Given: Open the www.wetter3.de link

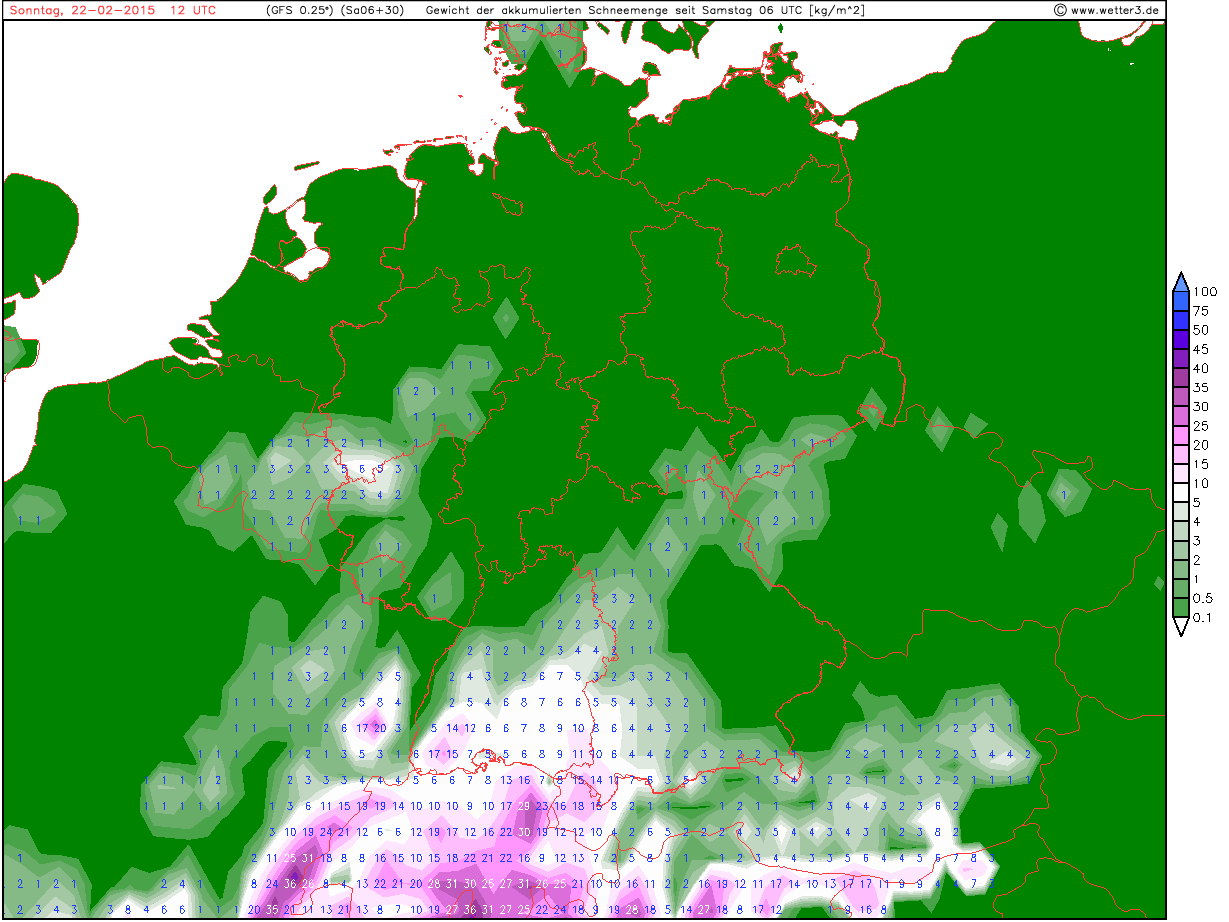Looking at the screenshot, I should (x=1114, y=10).
